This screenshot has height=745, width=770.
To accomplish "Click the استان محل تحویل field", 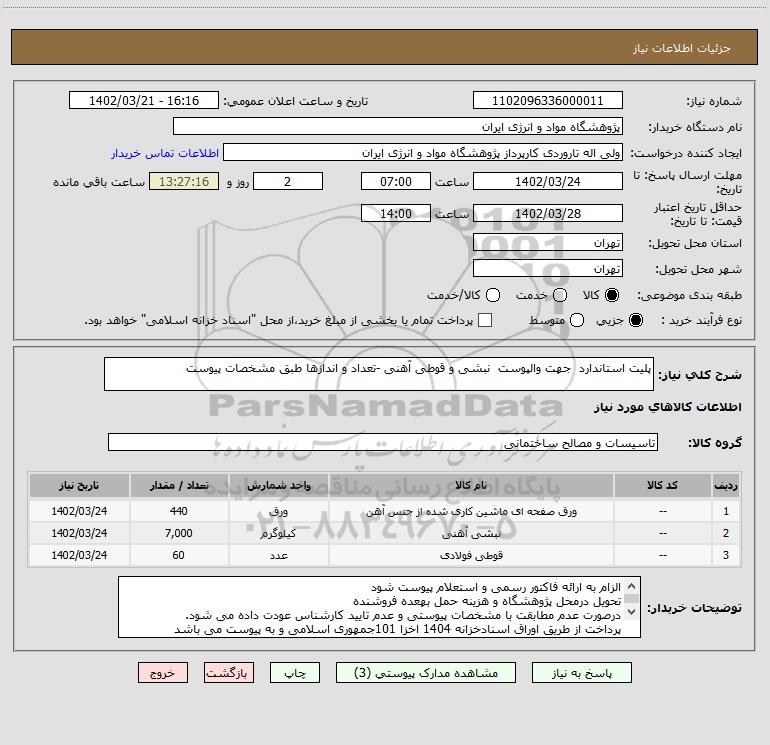I will [x=548, y=243].
